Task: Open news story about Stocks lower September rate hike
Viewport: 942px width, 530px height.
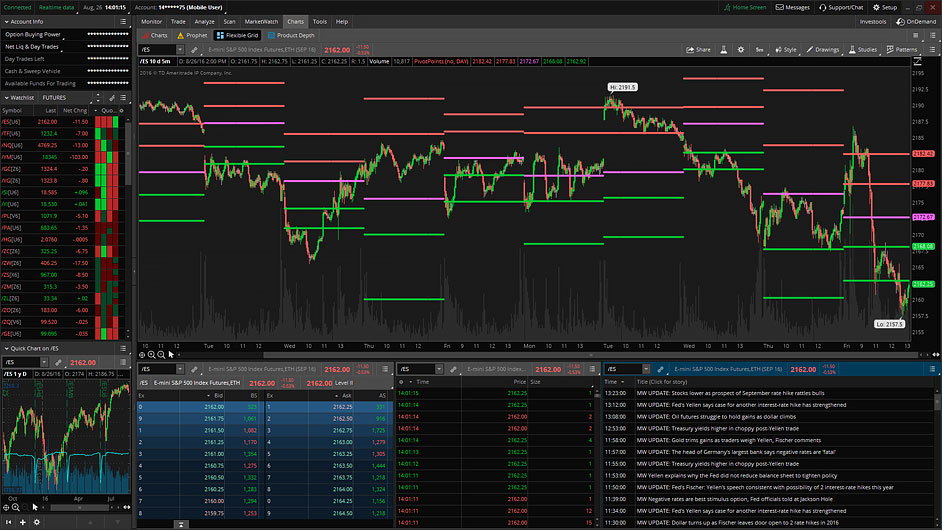Action: pyautogui.click(x=730, y=393)
